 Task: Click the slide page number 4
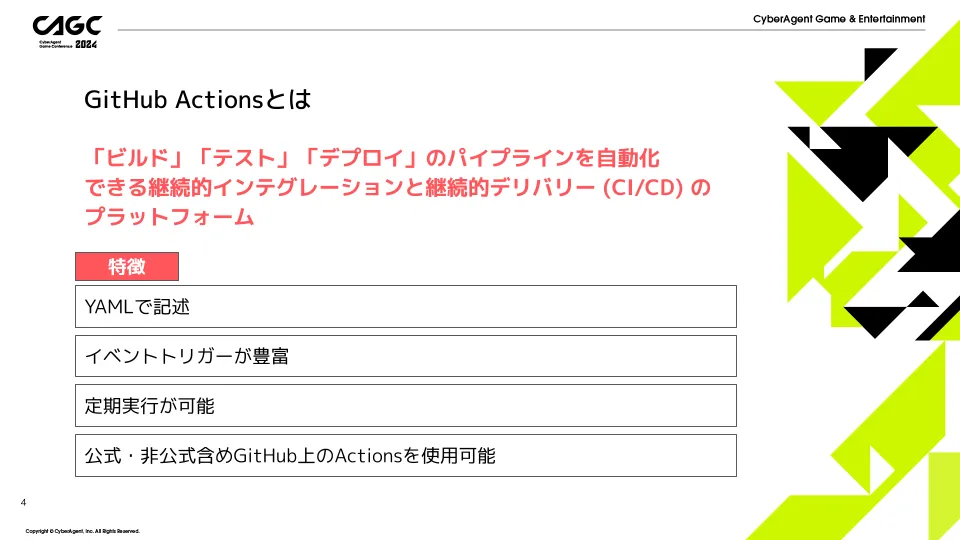click(23, 502)
